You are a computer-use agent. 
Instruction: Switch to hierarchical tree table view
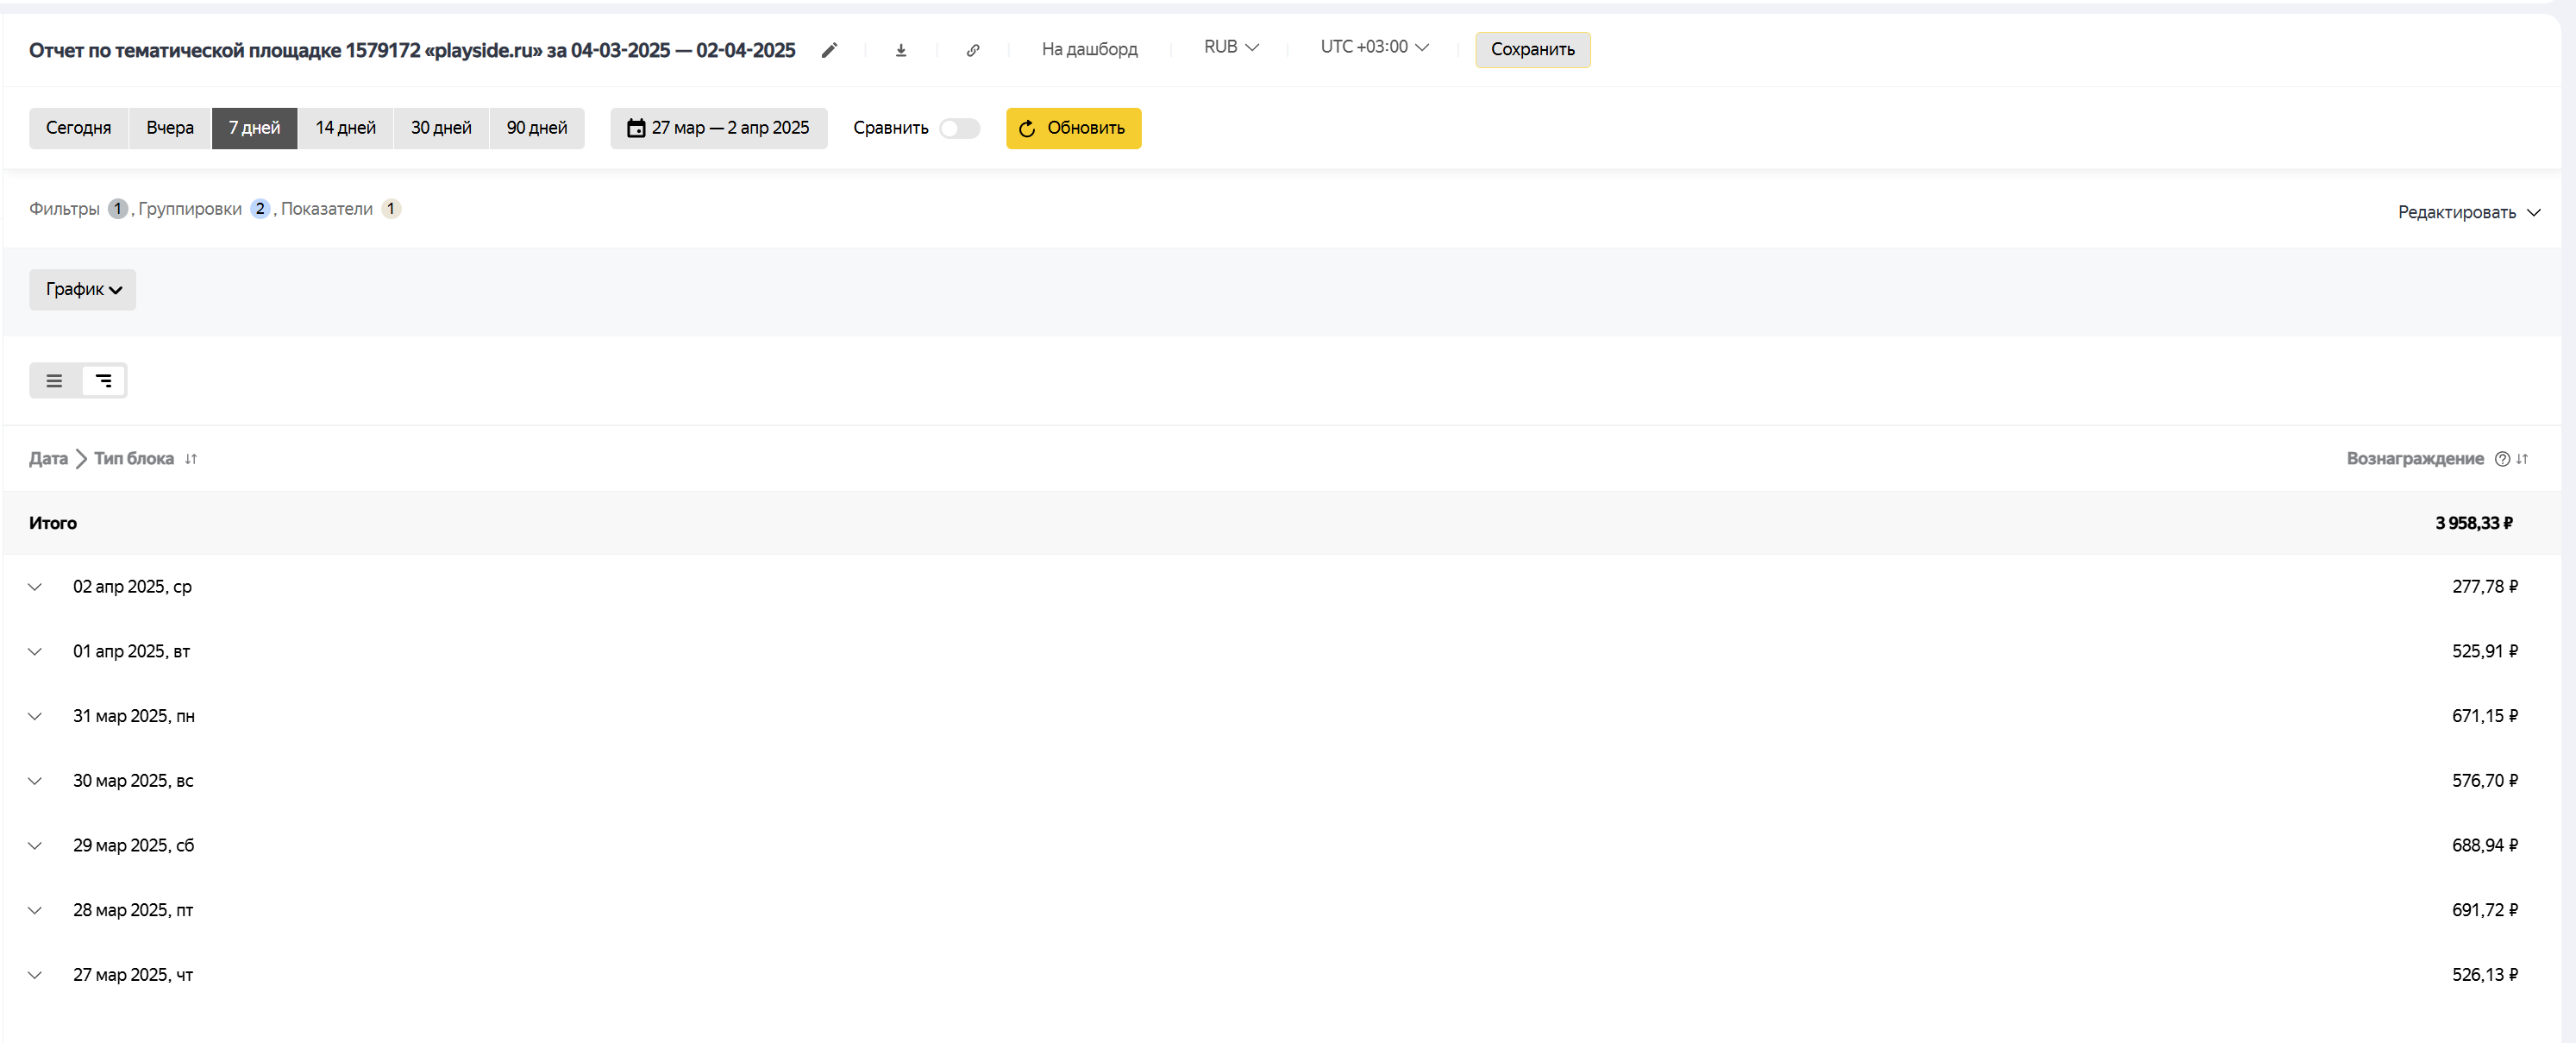103,381
